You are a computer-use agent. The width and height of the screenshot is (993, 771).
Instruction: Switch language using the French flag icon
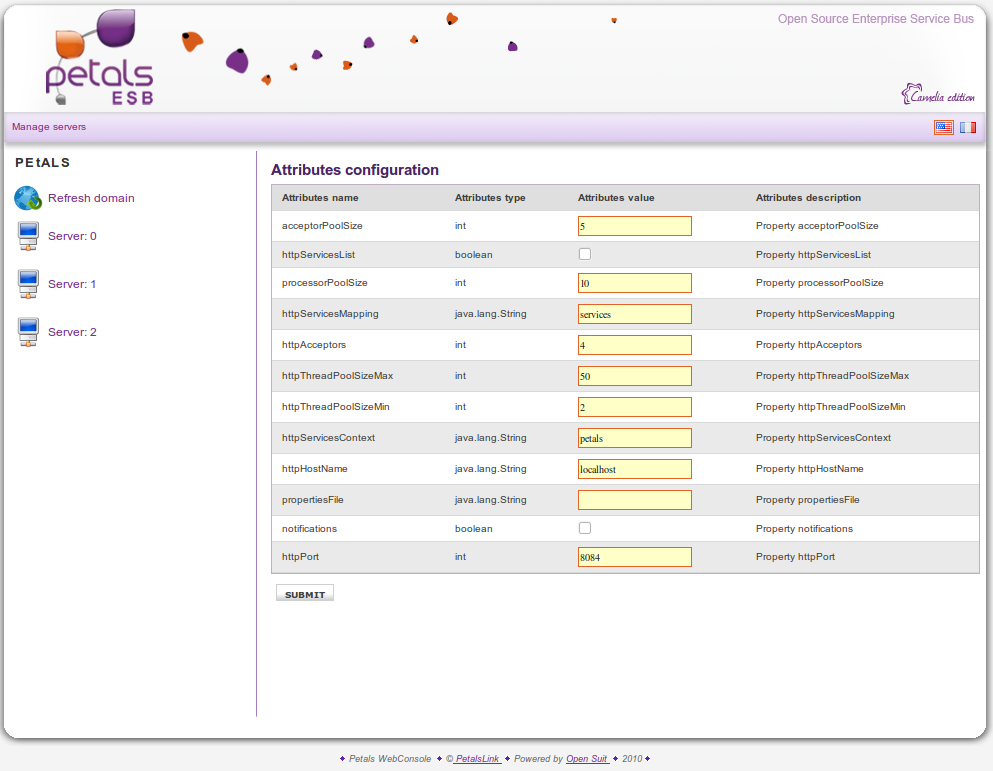click(x=968, y=127)
